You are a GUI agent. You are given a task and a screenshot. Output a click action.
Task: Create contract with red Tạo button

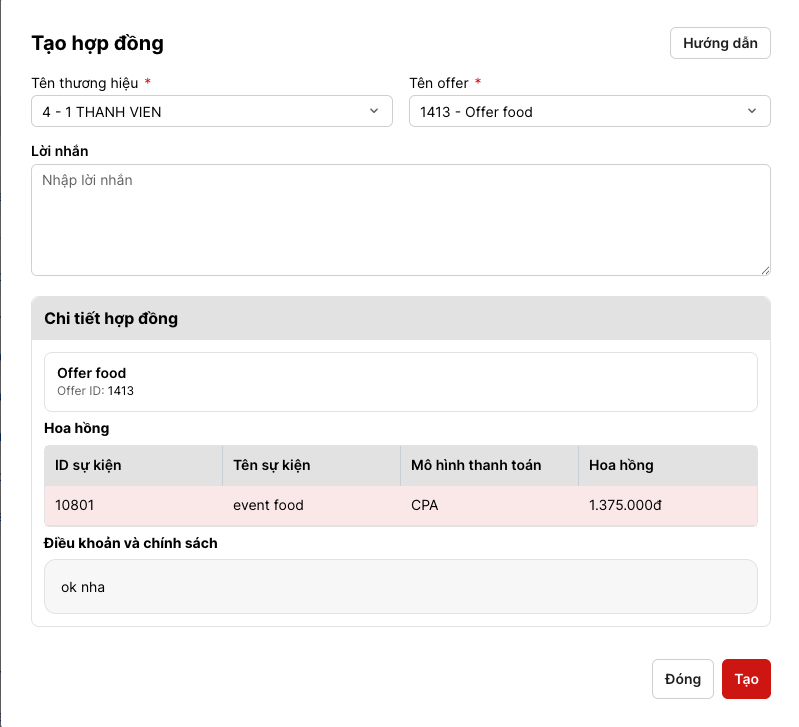click(x=746, y=679)
